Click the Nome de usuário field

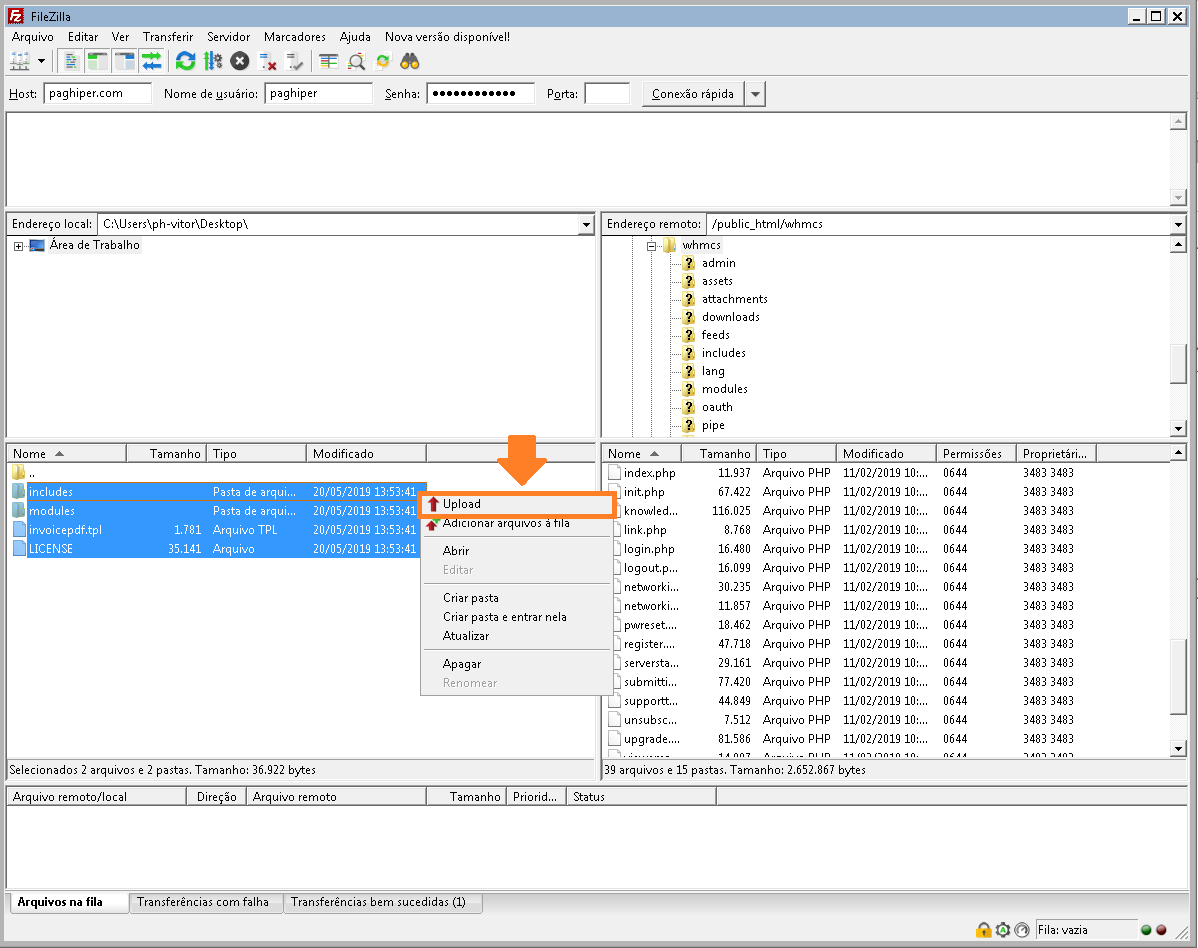pos(319,93)
